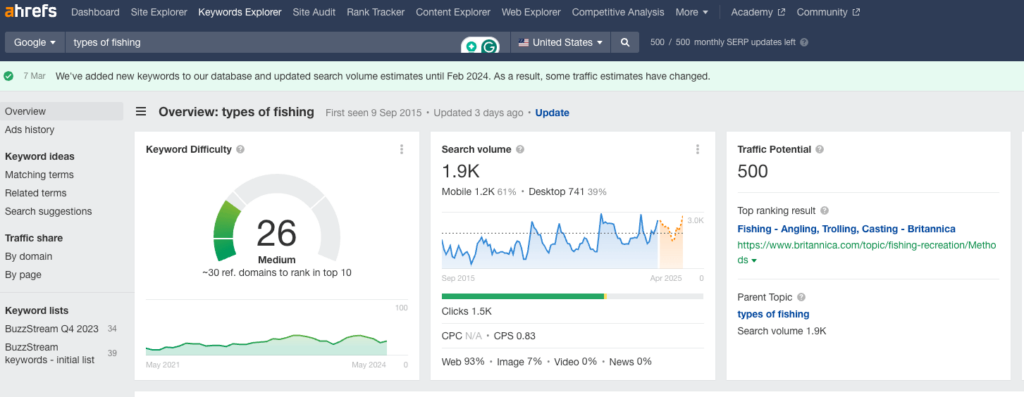Go to Keywords Explorer tab
This screenshot has width=1024, height=397.
coord(240,12)
